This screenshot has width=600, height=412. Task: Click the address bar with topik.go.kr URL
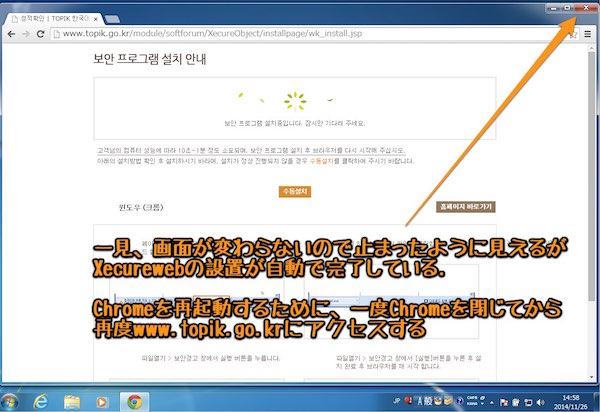[x=314, y=34]
